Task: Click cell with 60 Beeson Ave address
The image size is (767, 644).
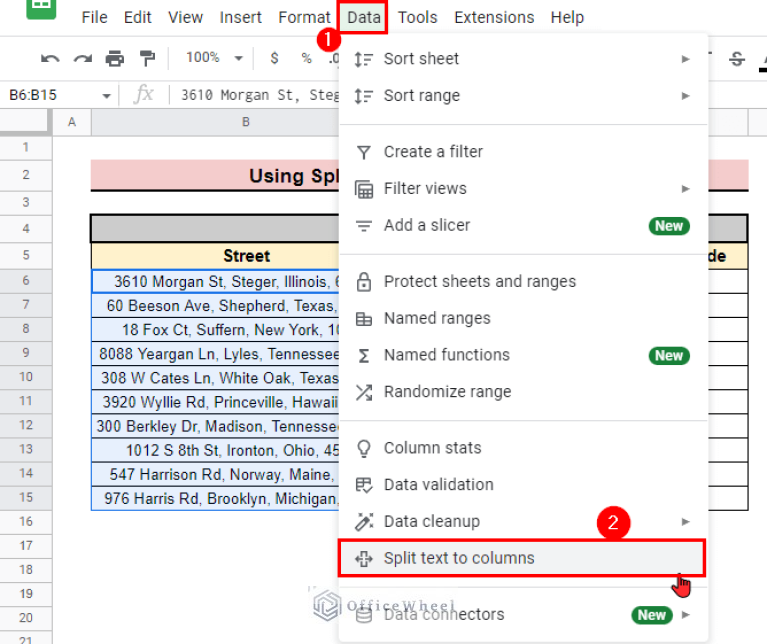Action: 215,306
